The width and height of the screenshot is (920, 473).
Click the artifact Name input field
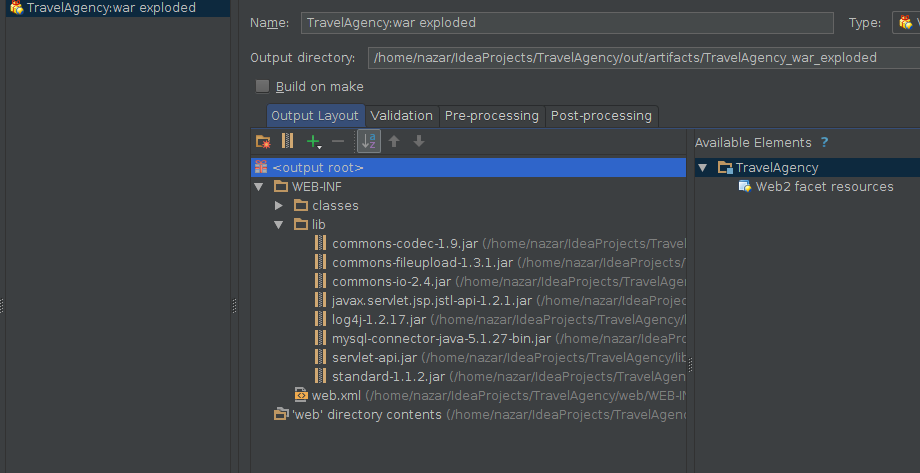pos(567,23)
